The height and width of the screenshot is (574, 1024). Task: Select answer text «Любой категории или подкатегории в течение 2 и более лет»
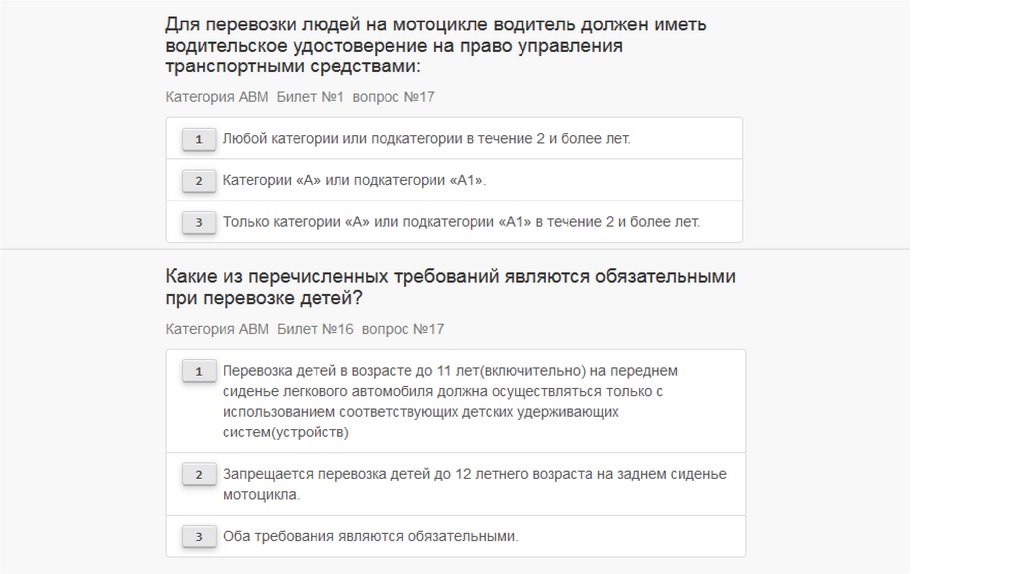pyautogui.click(x=426, y=139)
